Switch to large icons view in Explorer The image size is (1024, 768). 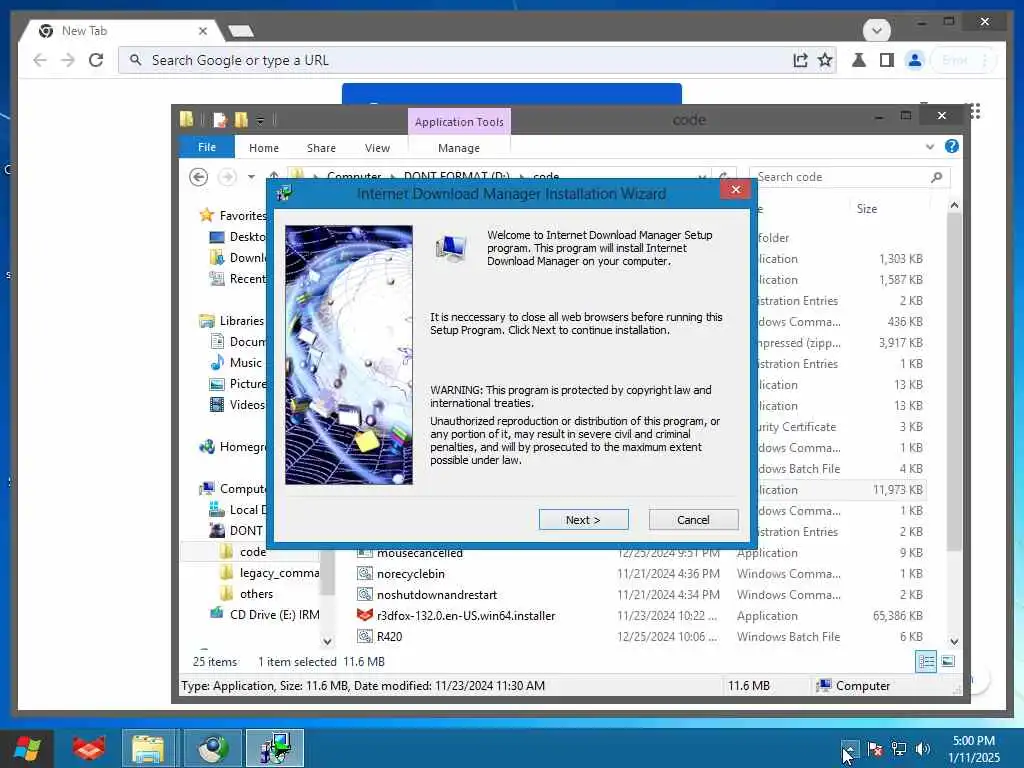[x=948, y=662]
